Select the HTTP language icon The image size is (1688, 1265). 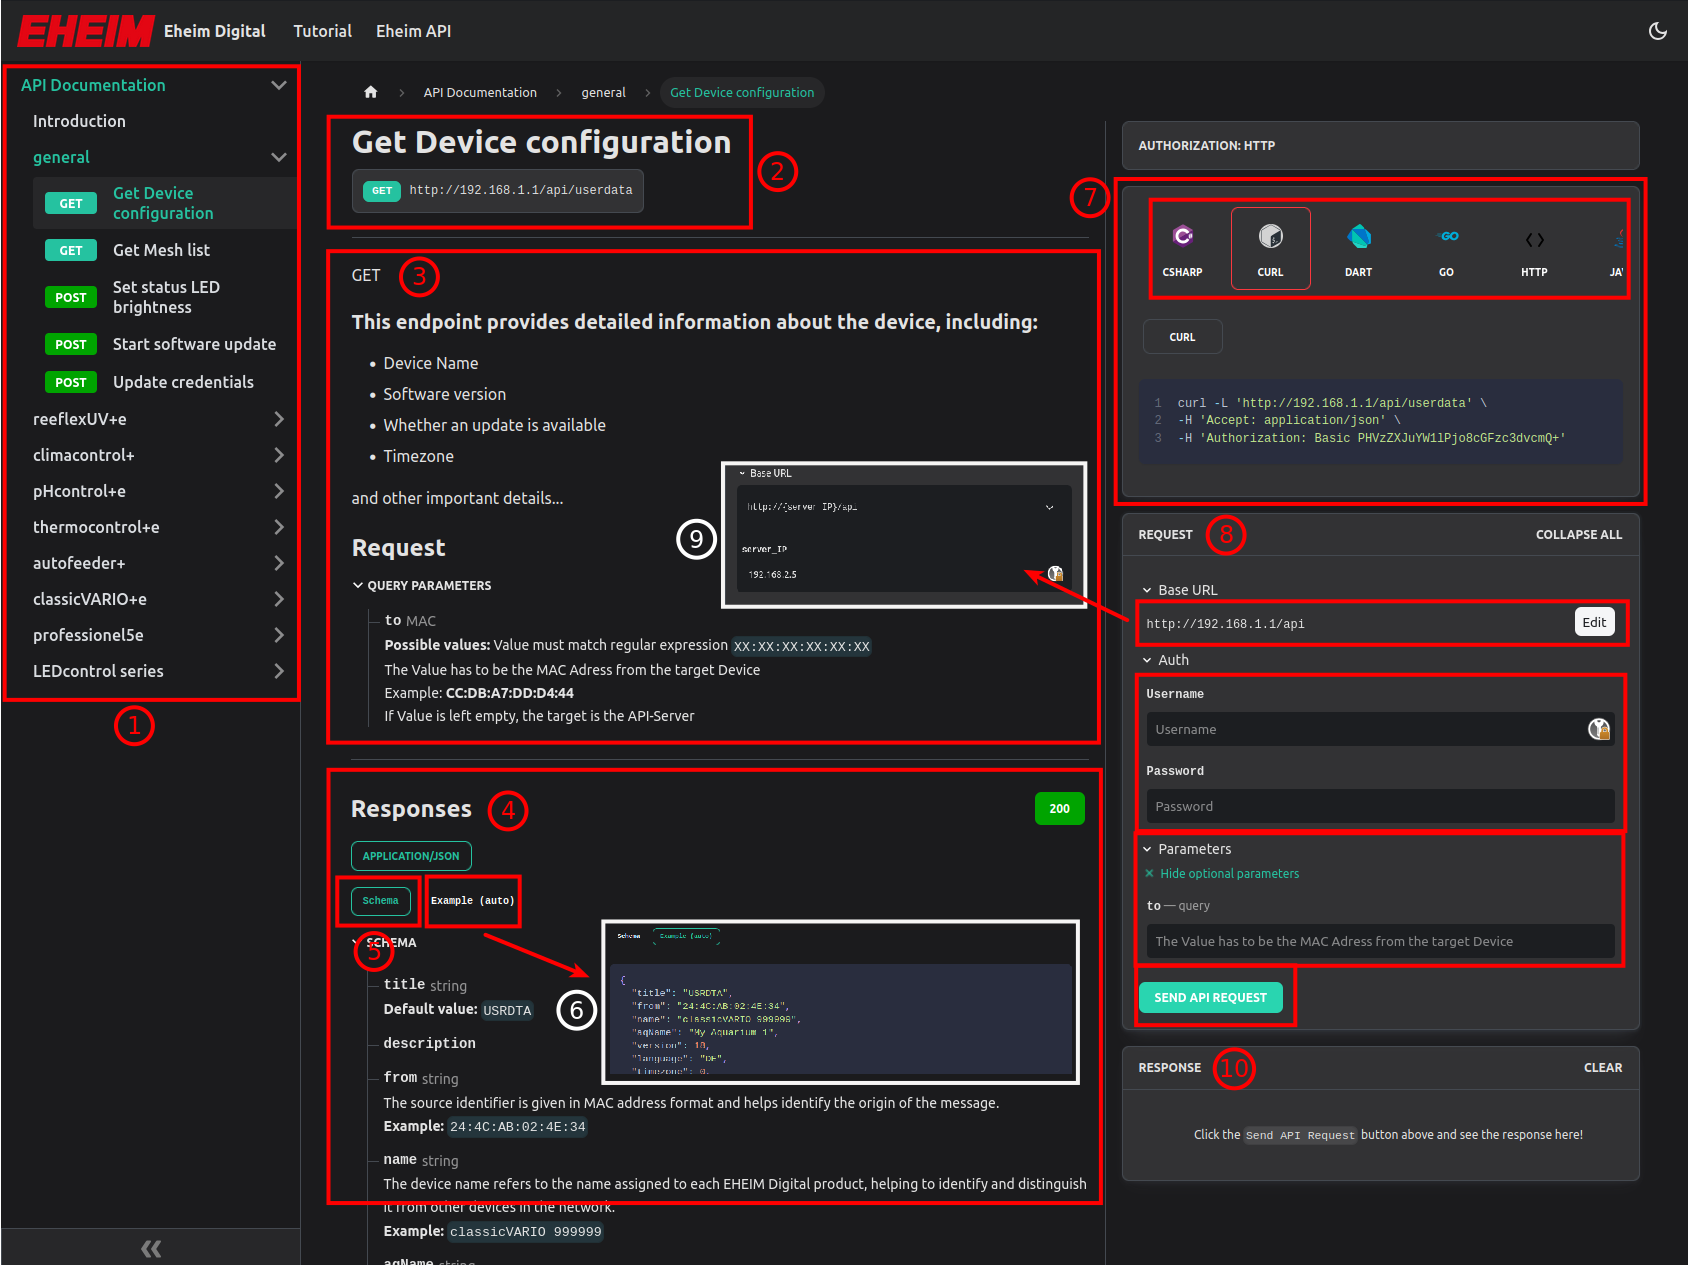pos(1534,249)
